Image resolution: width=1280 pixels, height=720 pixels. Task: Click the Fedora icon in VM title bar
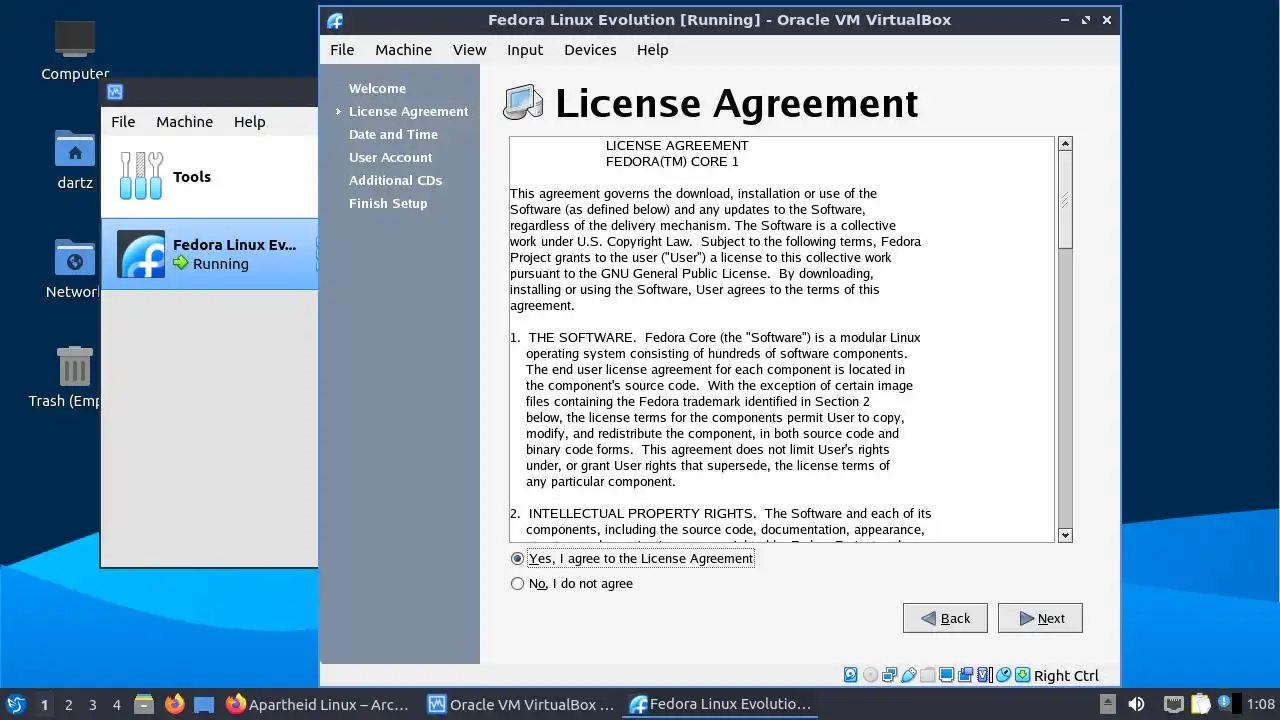335,20
